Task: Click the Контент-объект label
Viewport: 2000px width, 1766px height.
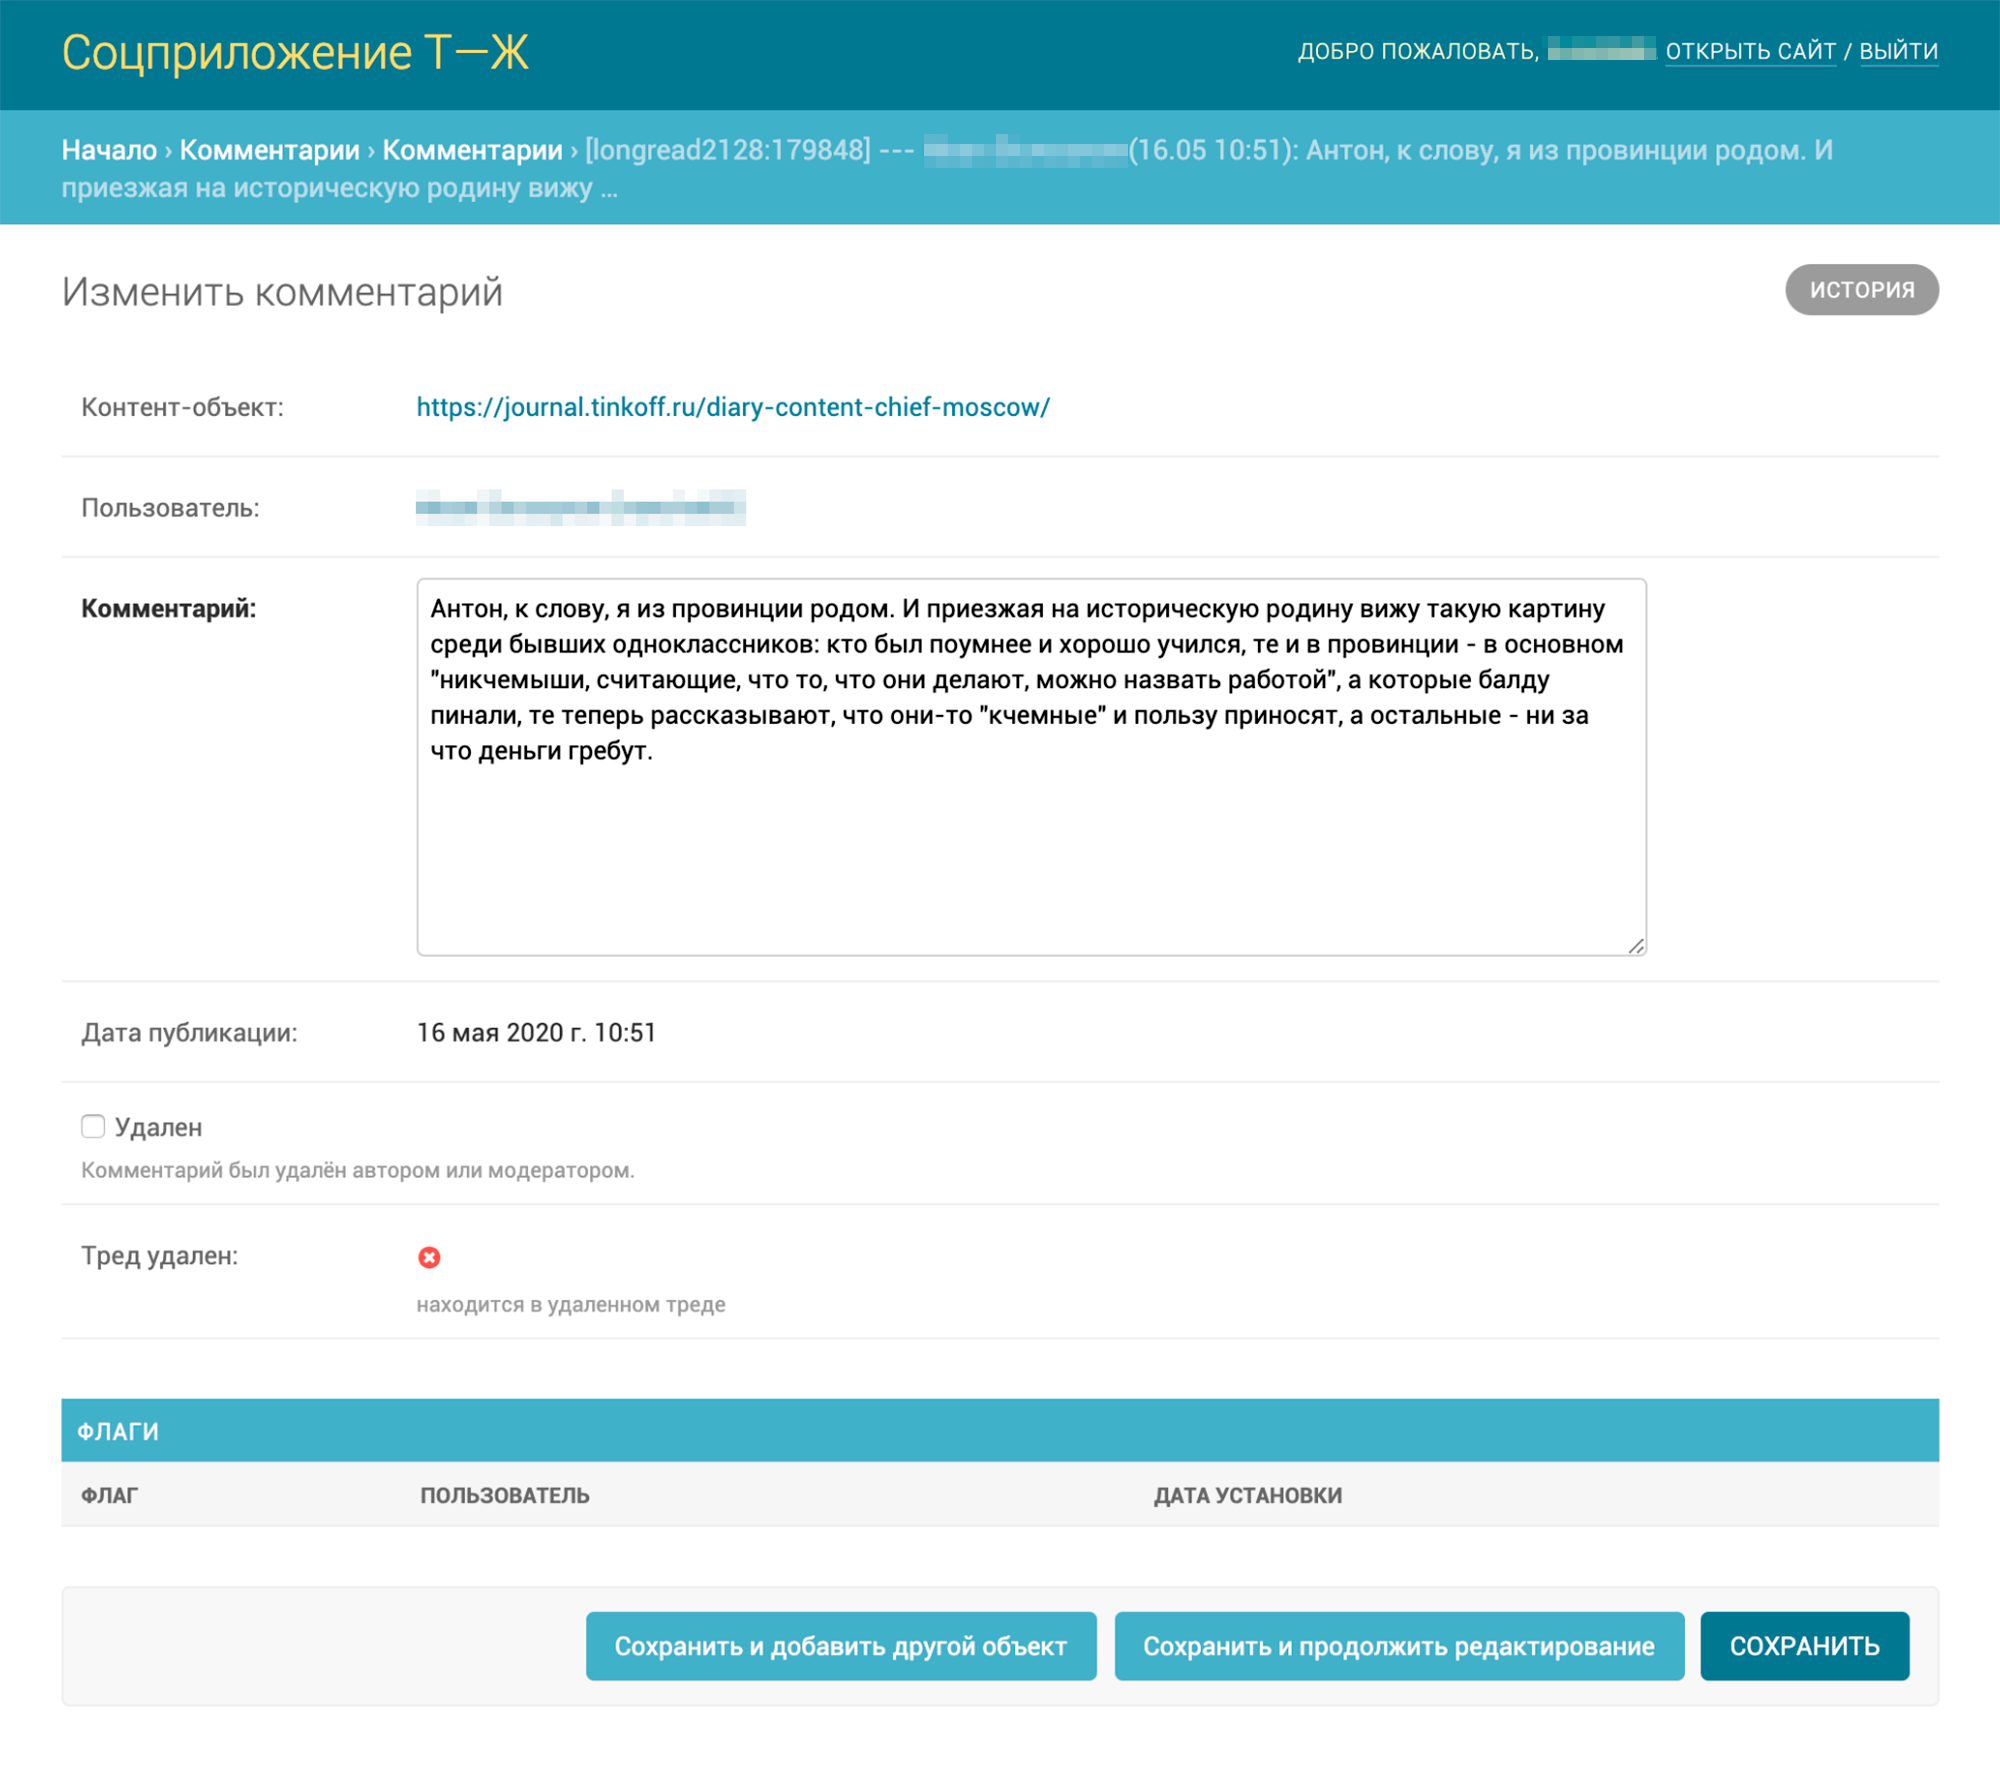Action: [x=182, y=407]
